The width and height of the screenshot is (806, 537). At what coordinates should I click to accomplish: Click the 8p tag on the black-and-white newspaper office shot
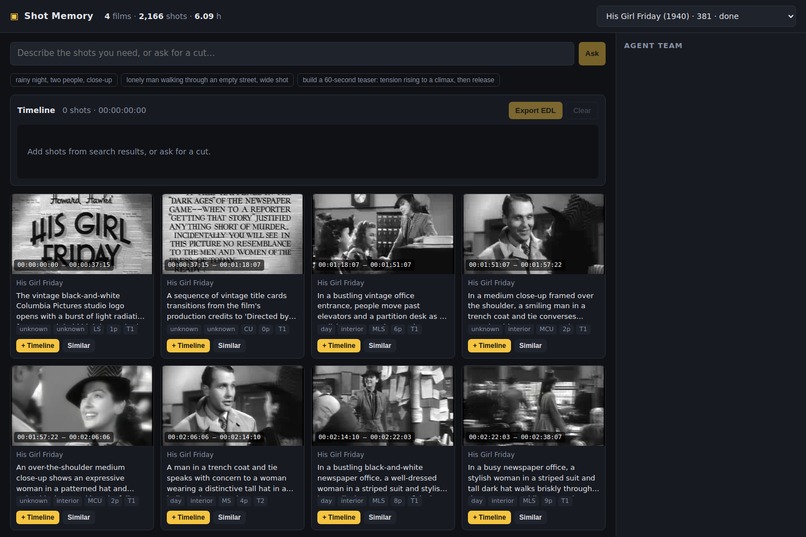point(398,501)
